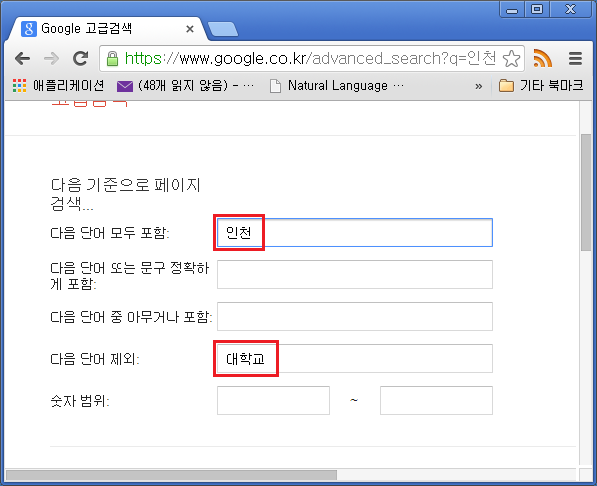Image resolution: width=597 pixels, height=486 pixels.
Task: Close the Google 고급검색 tab
Action: pos(190,29)
